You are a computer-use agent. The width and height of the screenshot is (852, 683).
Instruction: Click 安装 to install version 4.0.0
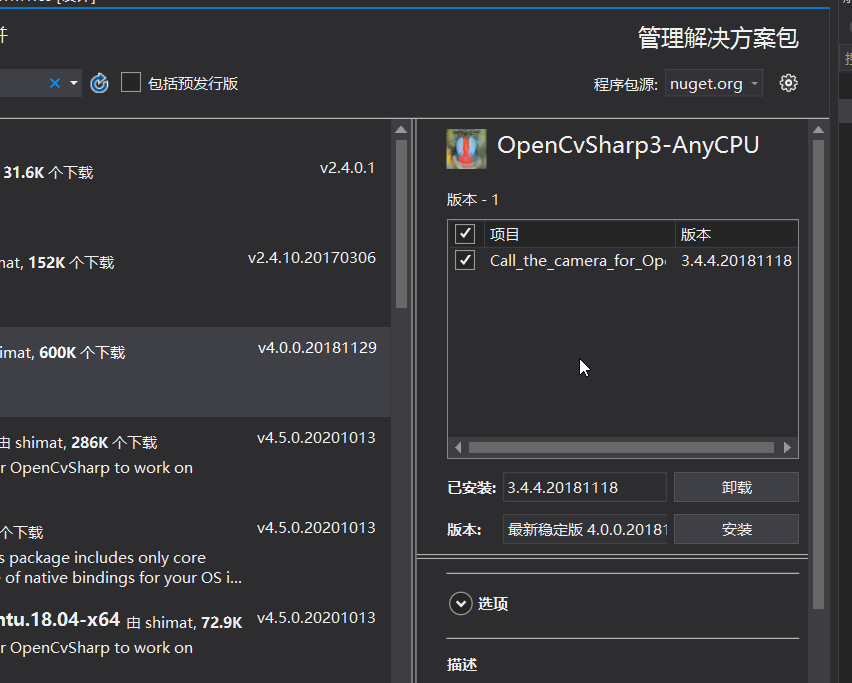(736, 529)
